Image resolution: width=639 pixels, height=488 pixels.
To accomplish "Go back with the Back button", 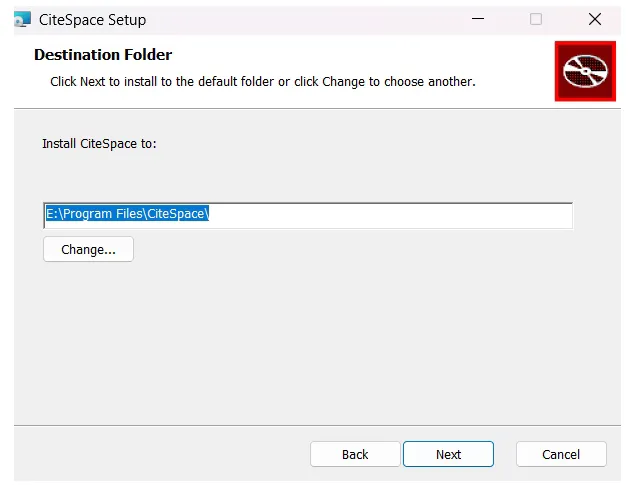I will pos(355,454).
